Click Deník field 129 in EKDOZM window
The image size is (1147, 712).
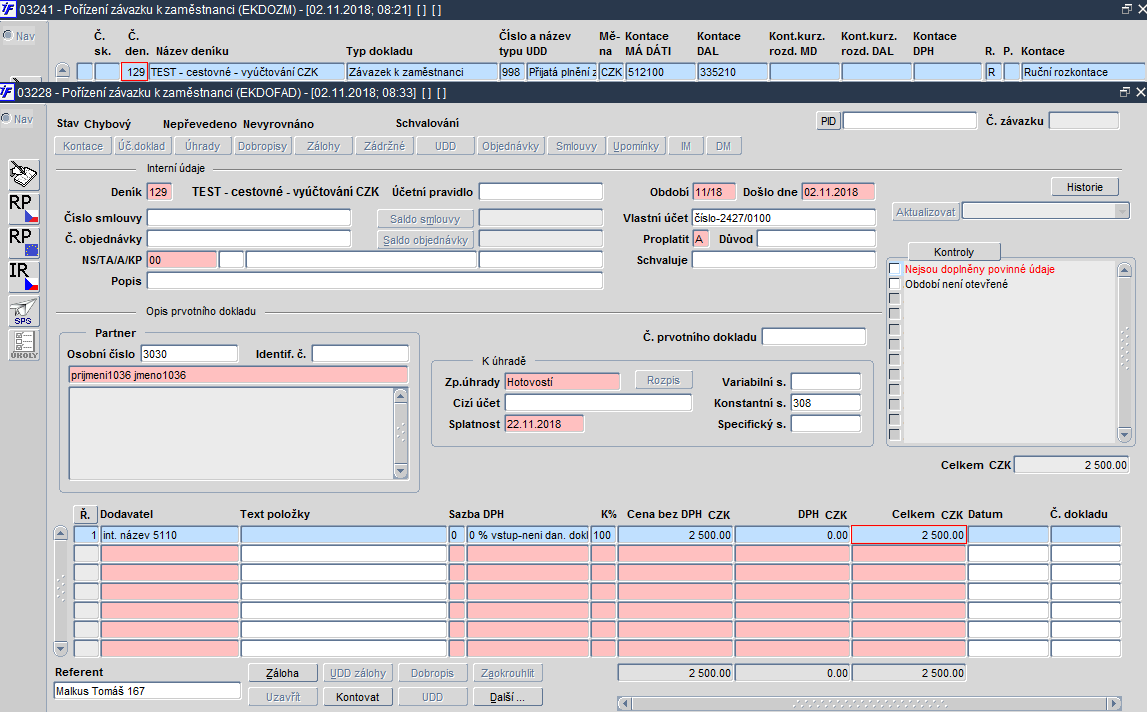coord(135,72)
